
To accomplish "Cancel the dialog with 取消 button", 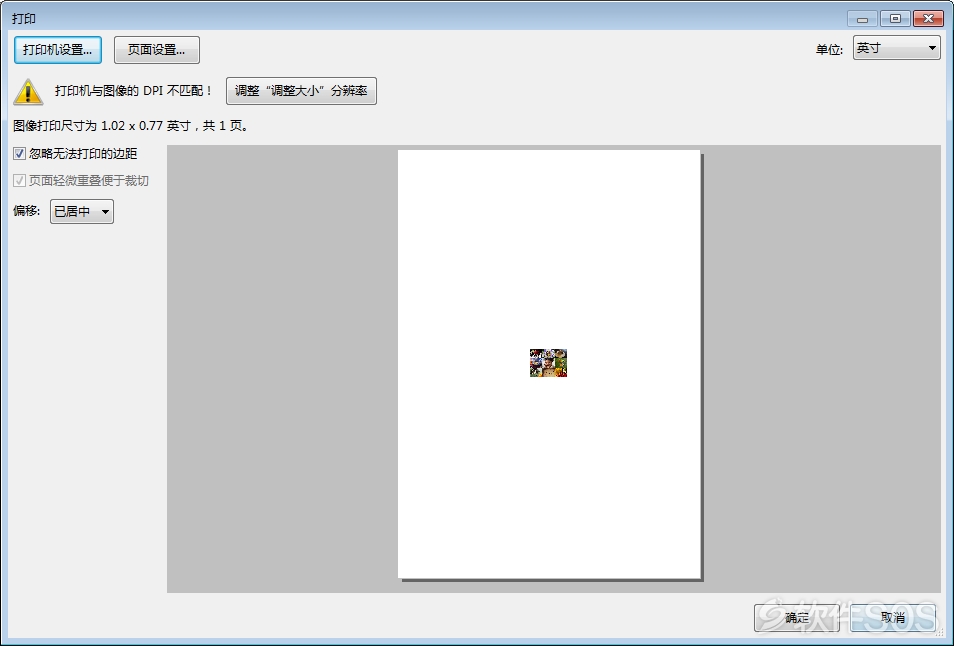I will (893, 618).
